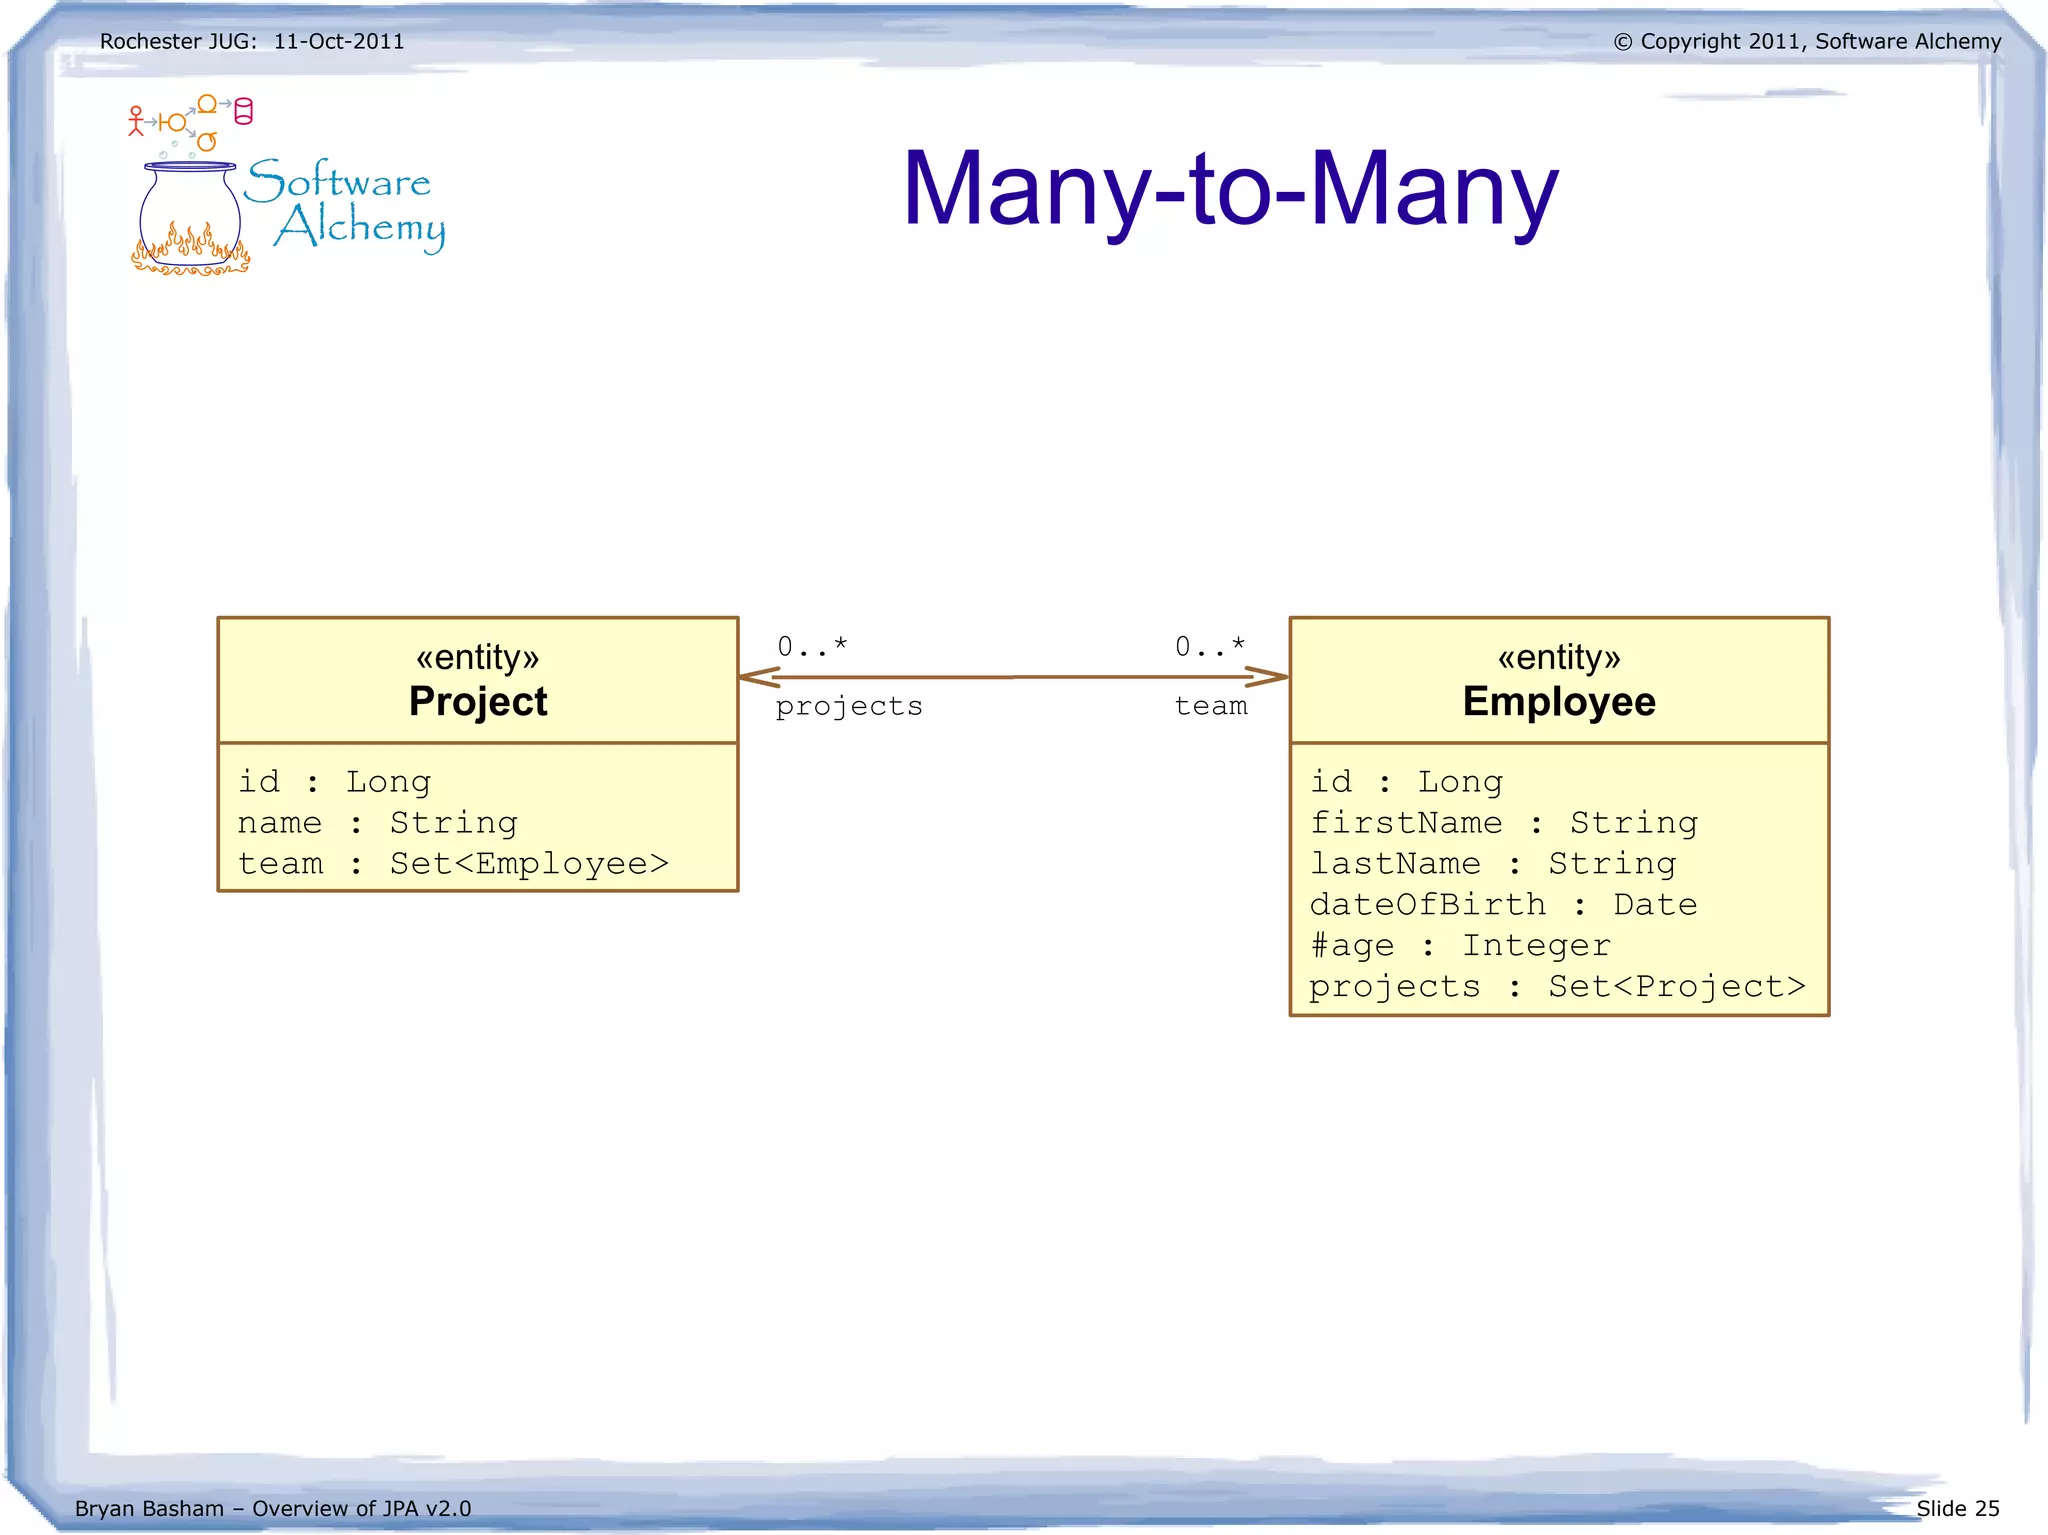The width and height of the screenshot is (2048, 1535).
Task: Click the Slide 25 number label
Action: (1957, 1508)
